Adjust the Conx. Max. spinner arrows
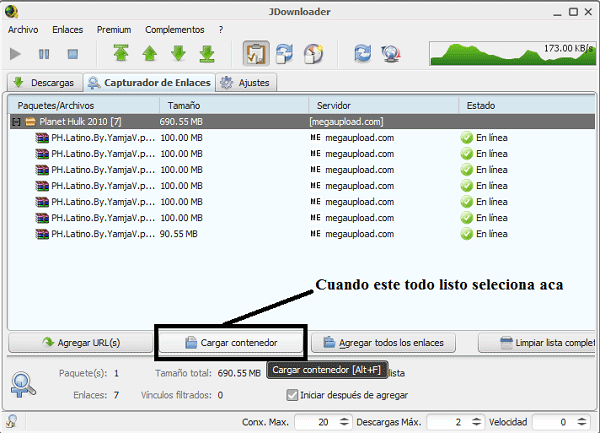The height and width of the screenshot is (433, 600). (344, 422)
